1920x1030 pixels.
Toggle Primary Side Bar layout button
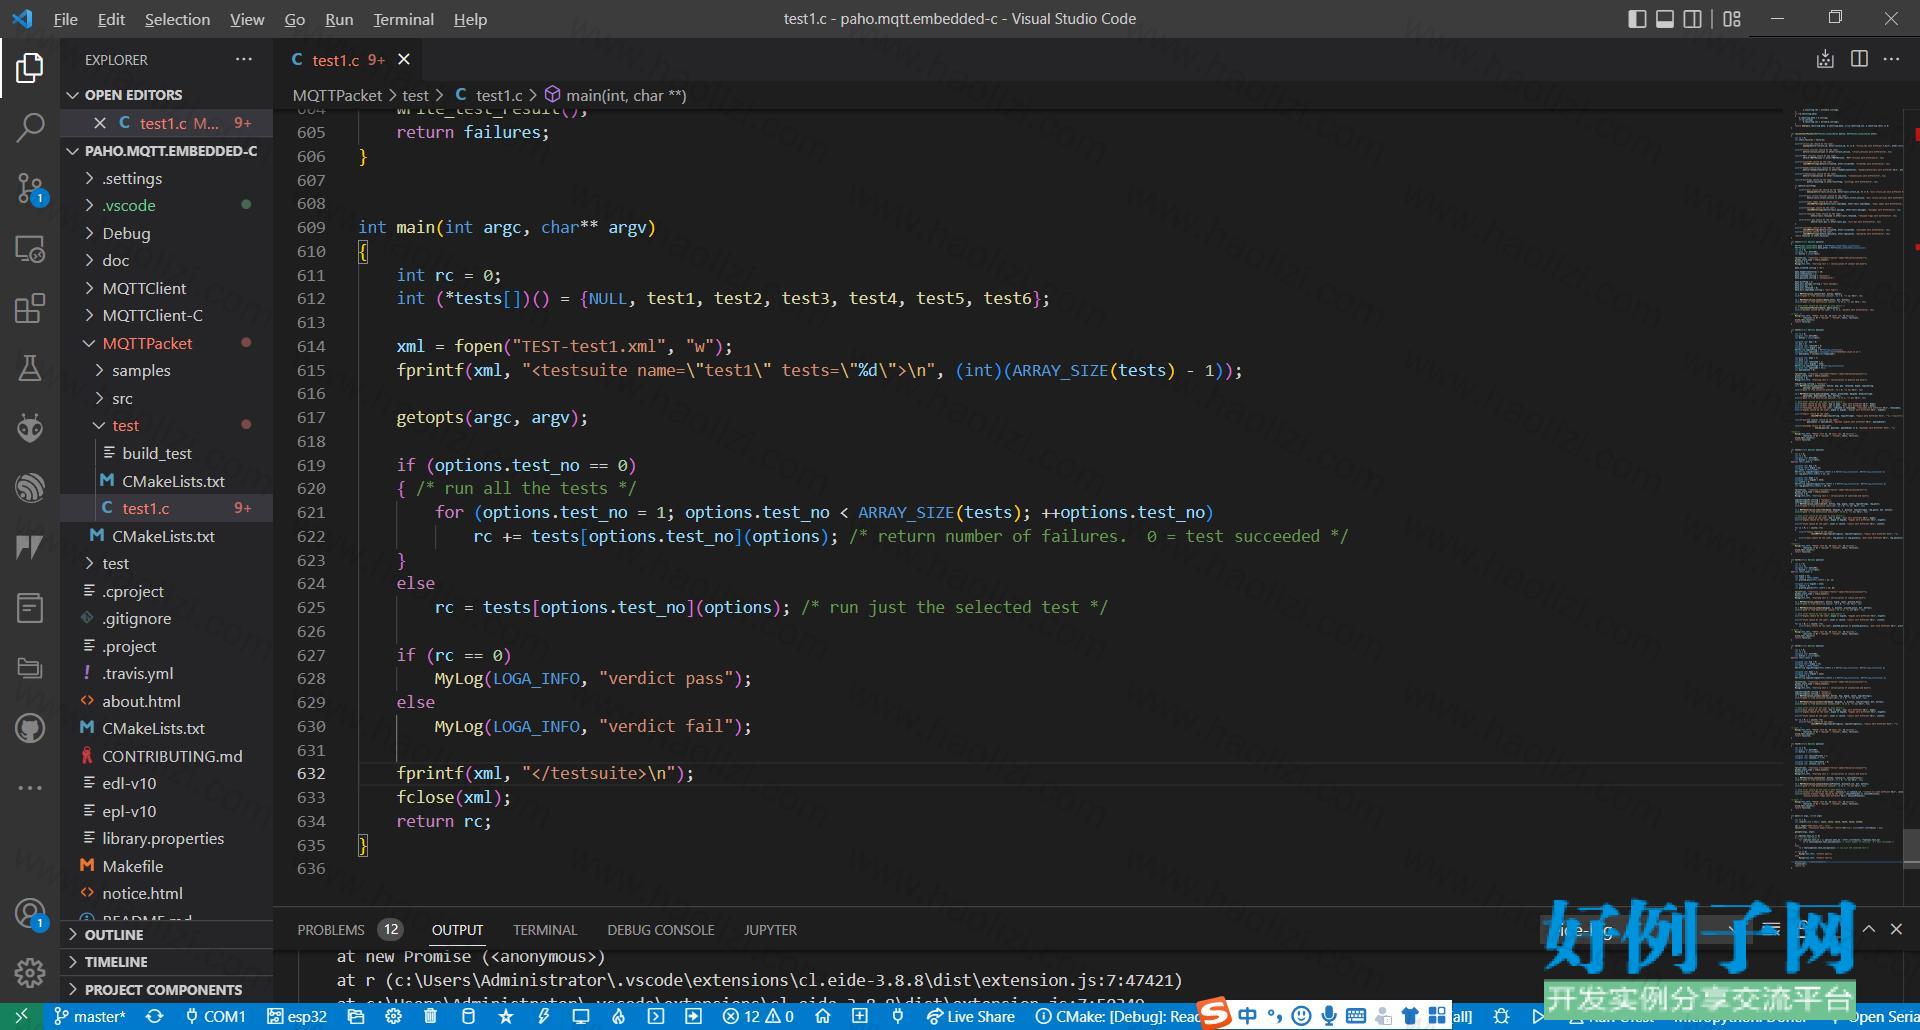point(1637,19)
